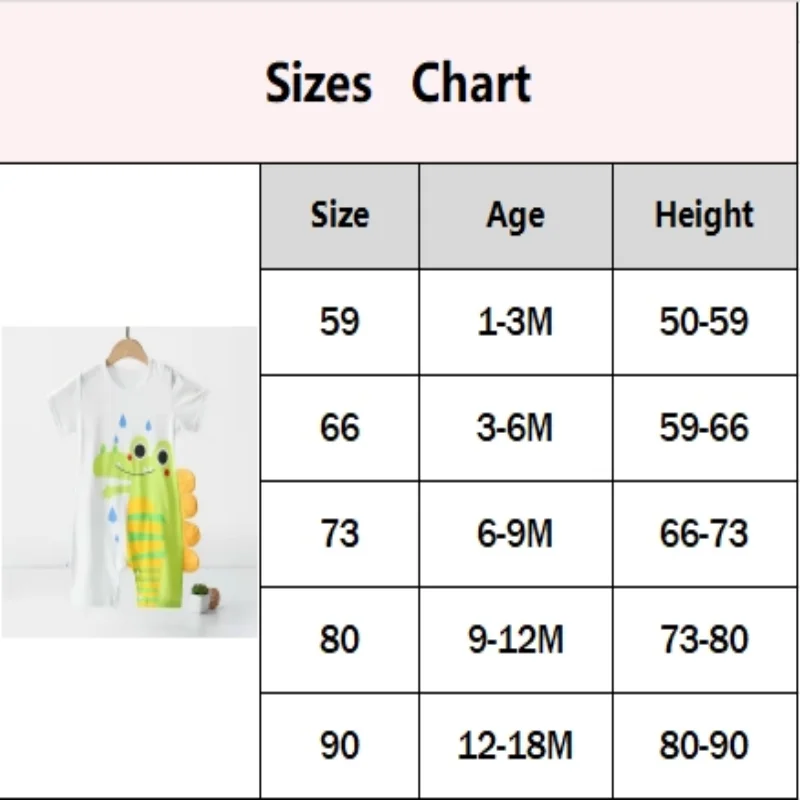Click the 73 cell in Size column
Viewport: 800px width, 800px height.
point(339,534)
